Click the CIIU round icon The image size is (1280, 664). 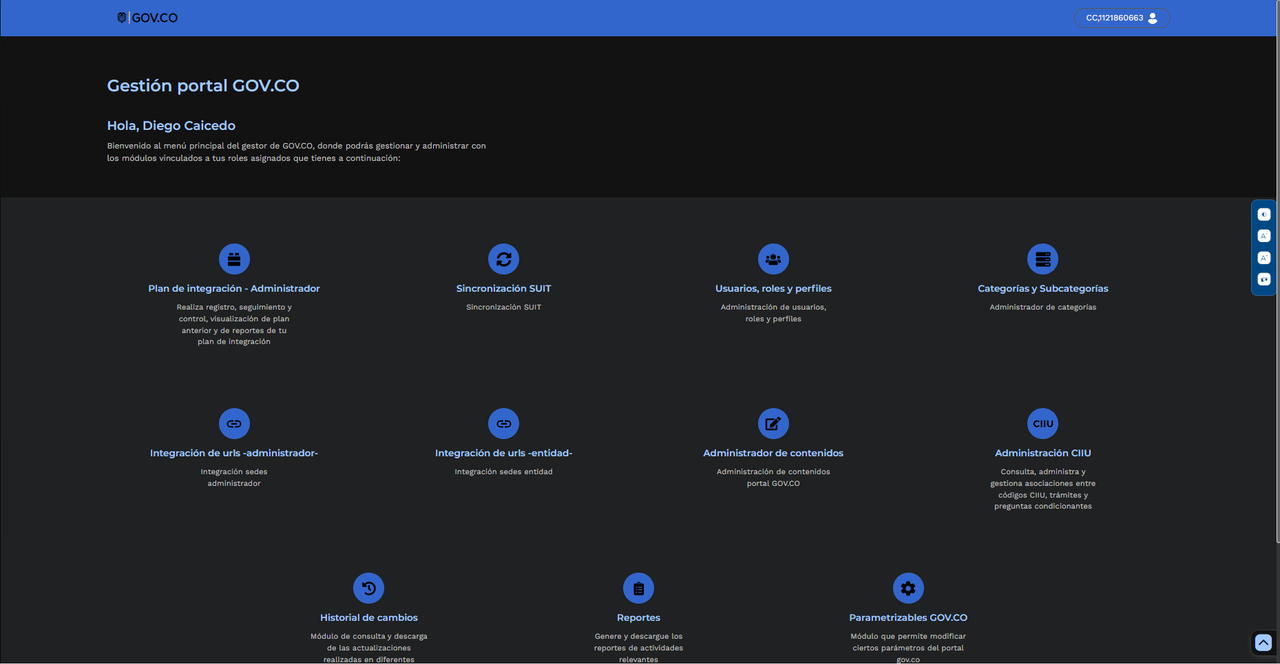pyautogui.click(x=1043, y=423)
